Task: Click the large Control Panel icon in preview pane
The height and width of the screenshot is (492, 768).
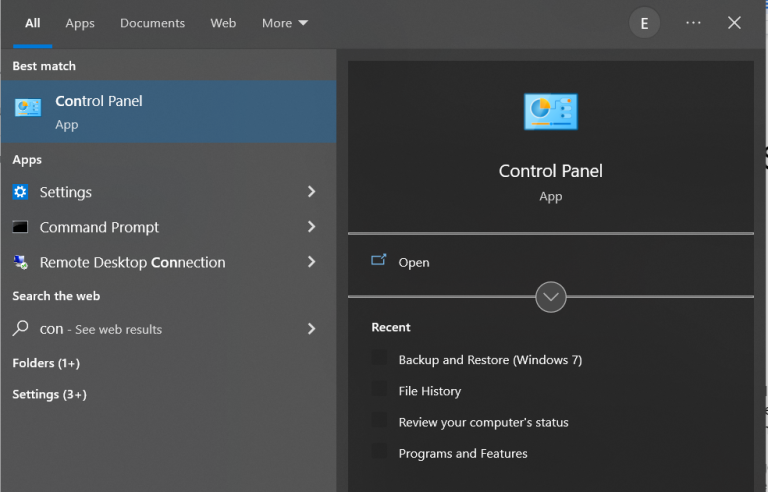Action: (551, 112)
